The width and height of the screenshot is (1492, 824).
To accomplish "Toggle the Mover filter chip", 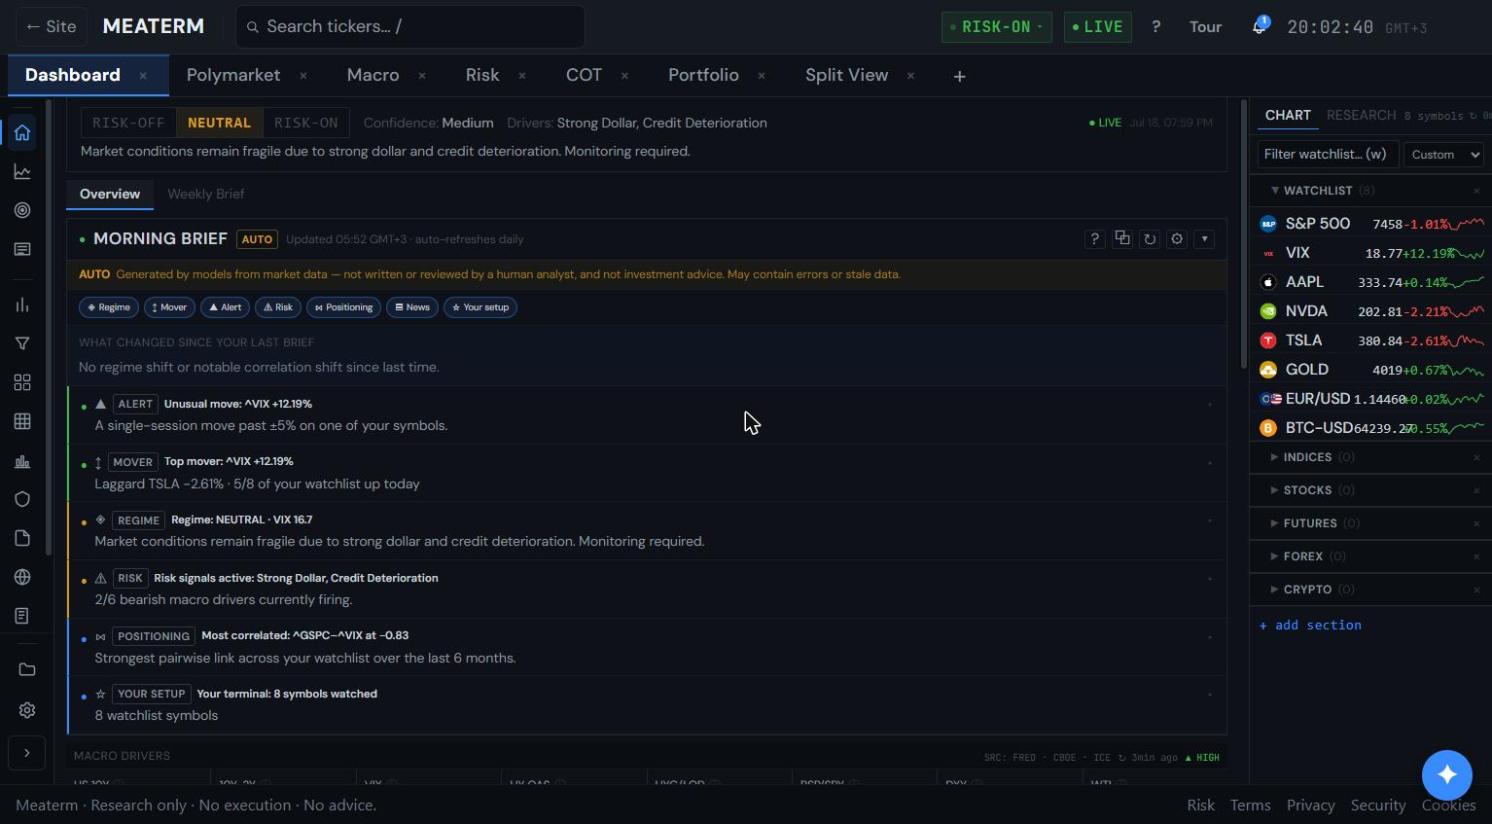I will [169, 307].
